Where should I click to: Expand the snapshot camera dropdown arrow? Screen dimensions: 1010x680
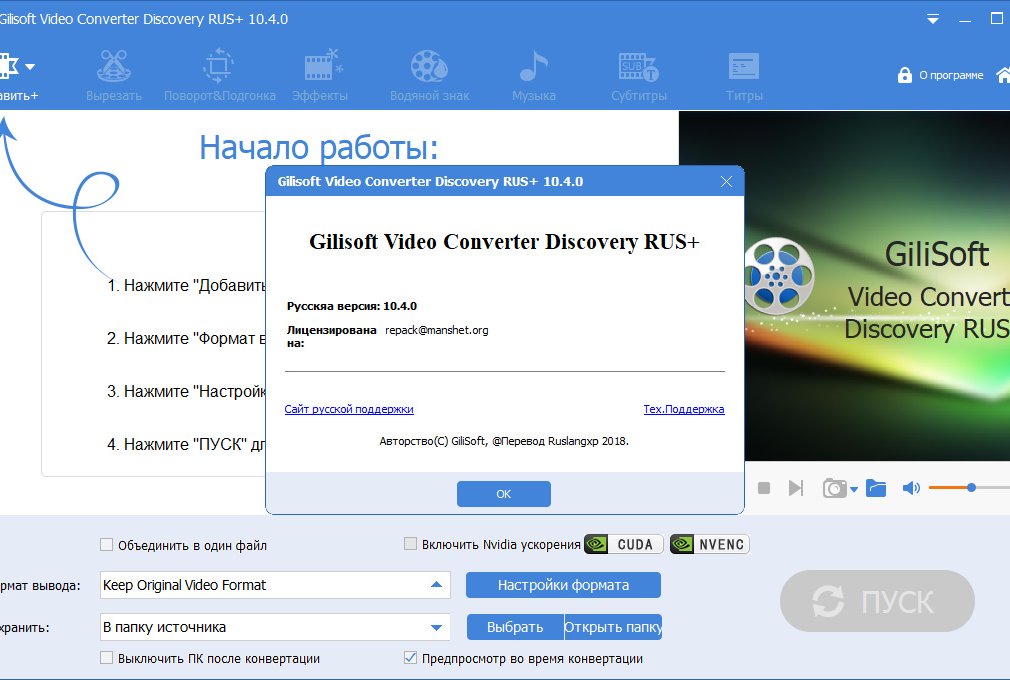854,489
